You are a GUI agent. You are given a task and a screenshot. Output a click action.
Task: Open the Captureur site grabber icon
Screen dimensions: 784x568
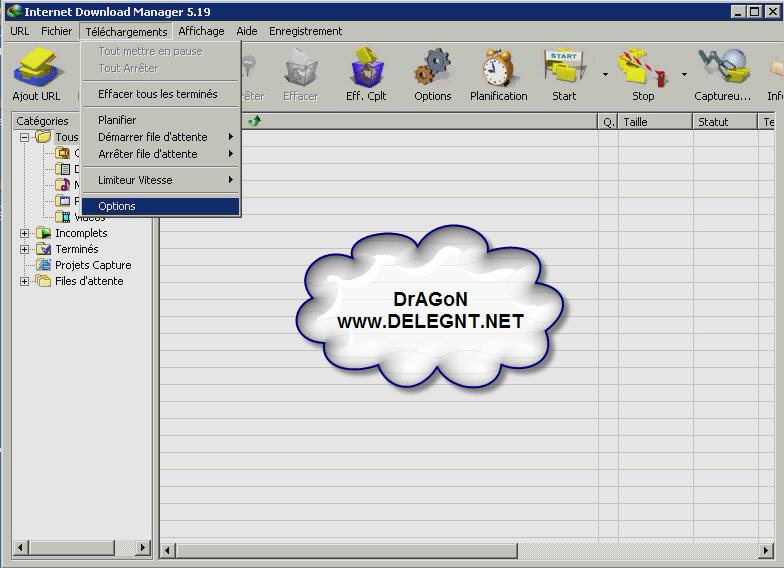pyautogui.click(x=724, y=68)
